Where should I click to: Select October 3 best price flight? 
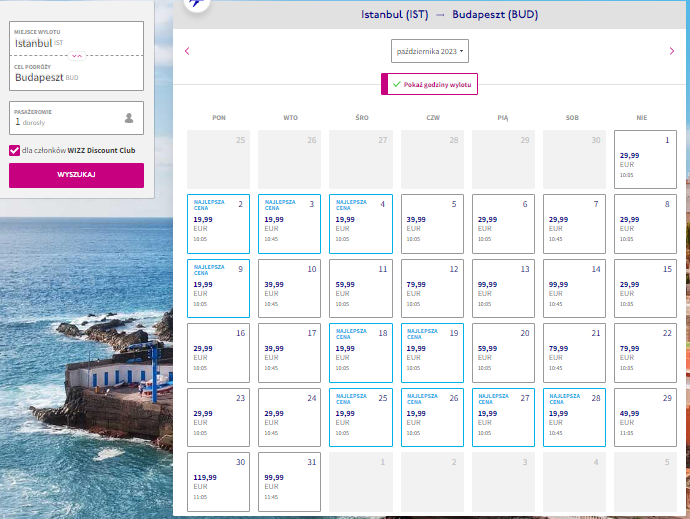[x=290, y=224]
